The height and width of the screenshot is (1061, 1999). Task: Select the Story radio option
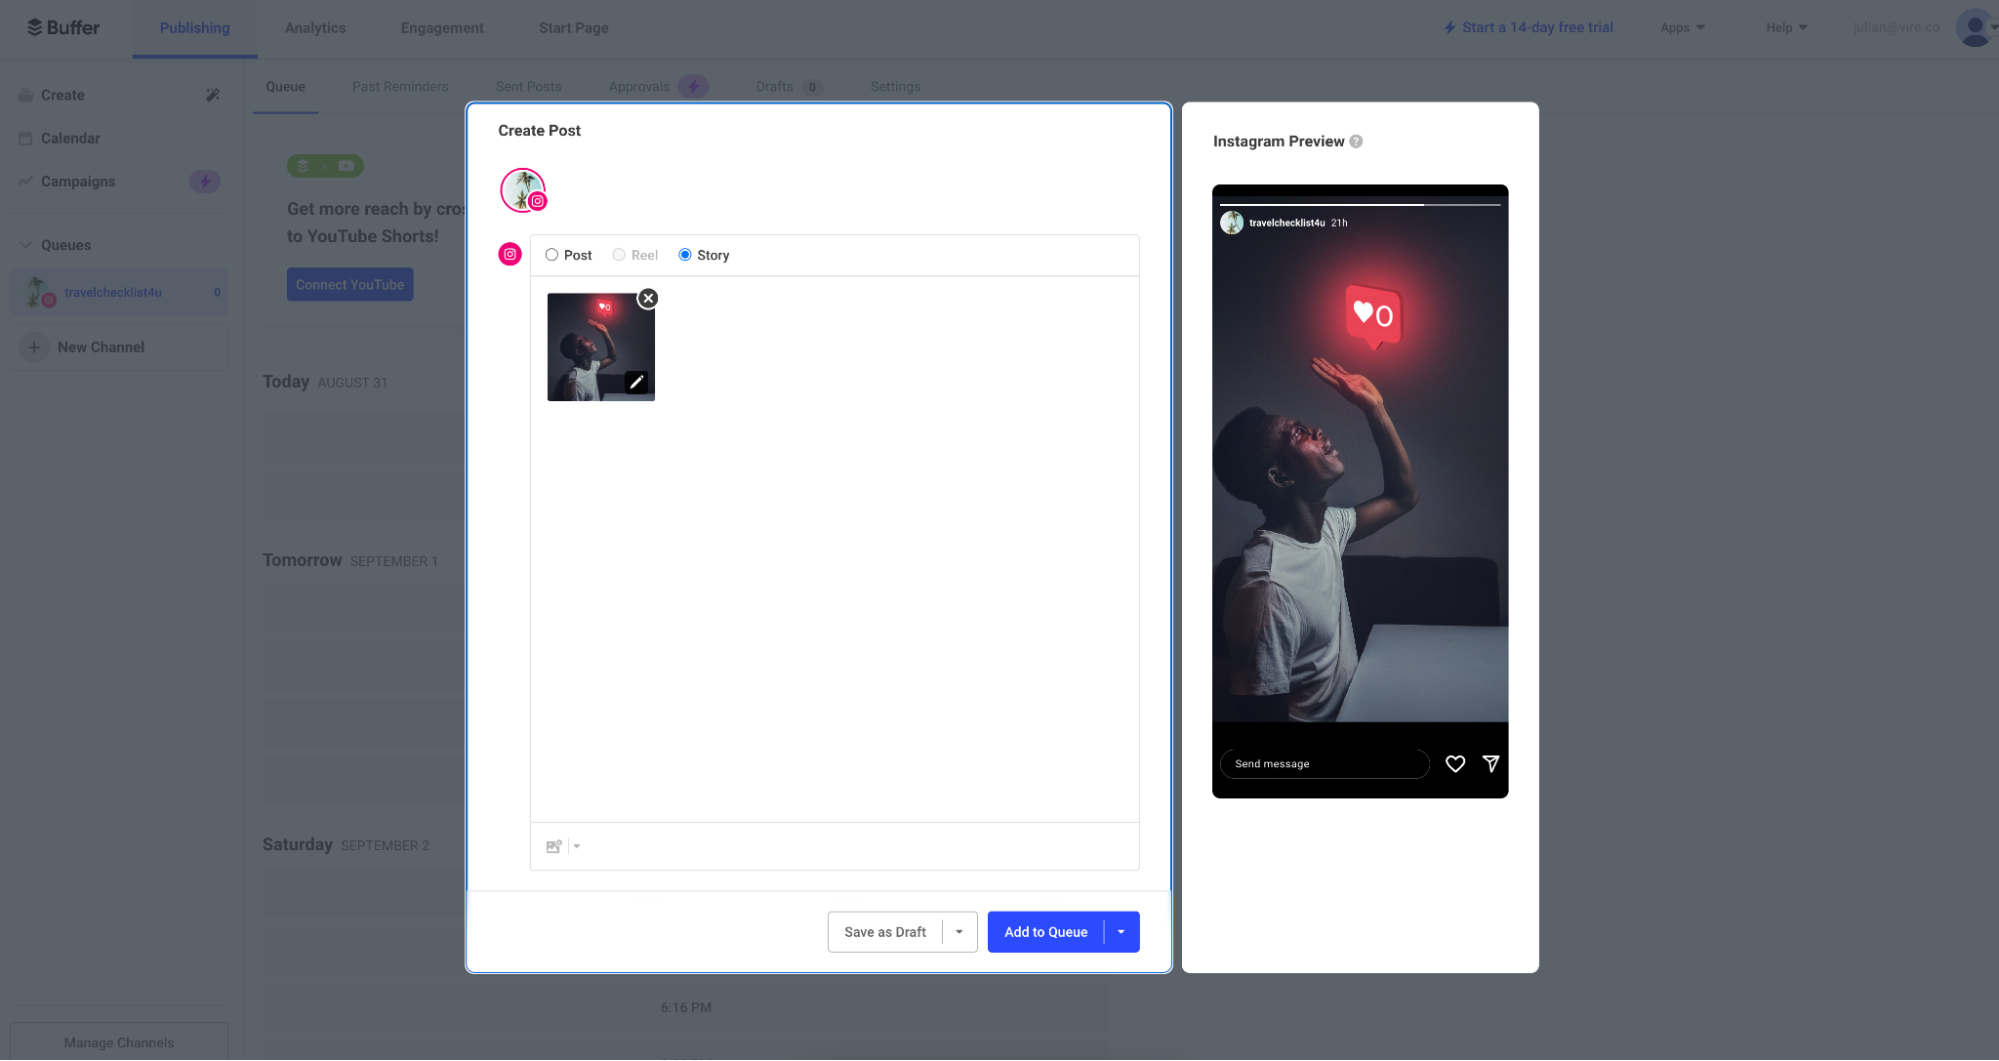coord(685,255)
